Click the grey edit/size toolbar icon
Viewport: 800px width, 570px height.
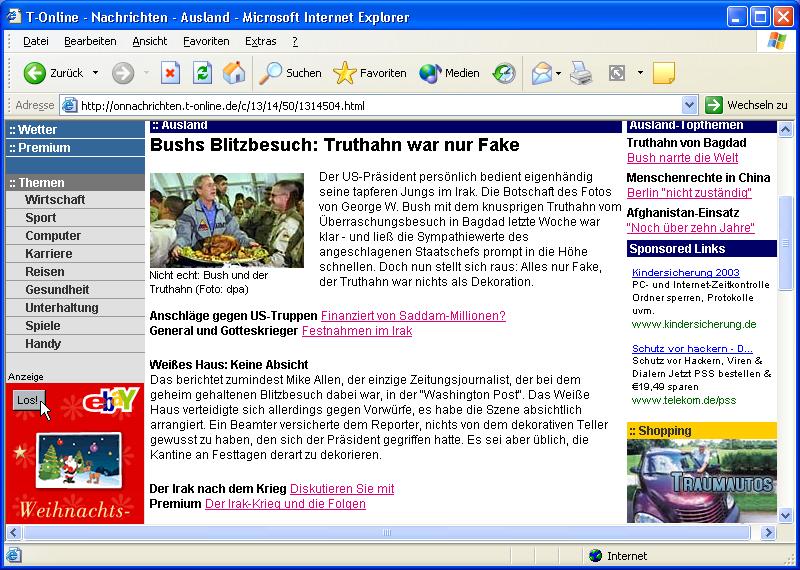tap(617, 74)
